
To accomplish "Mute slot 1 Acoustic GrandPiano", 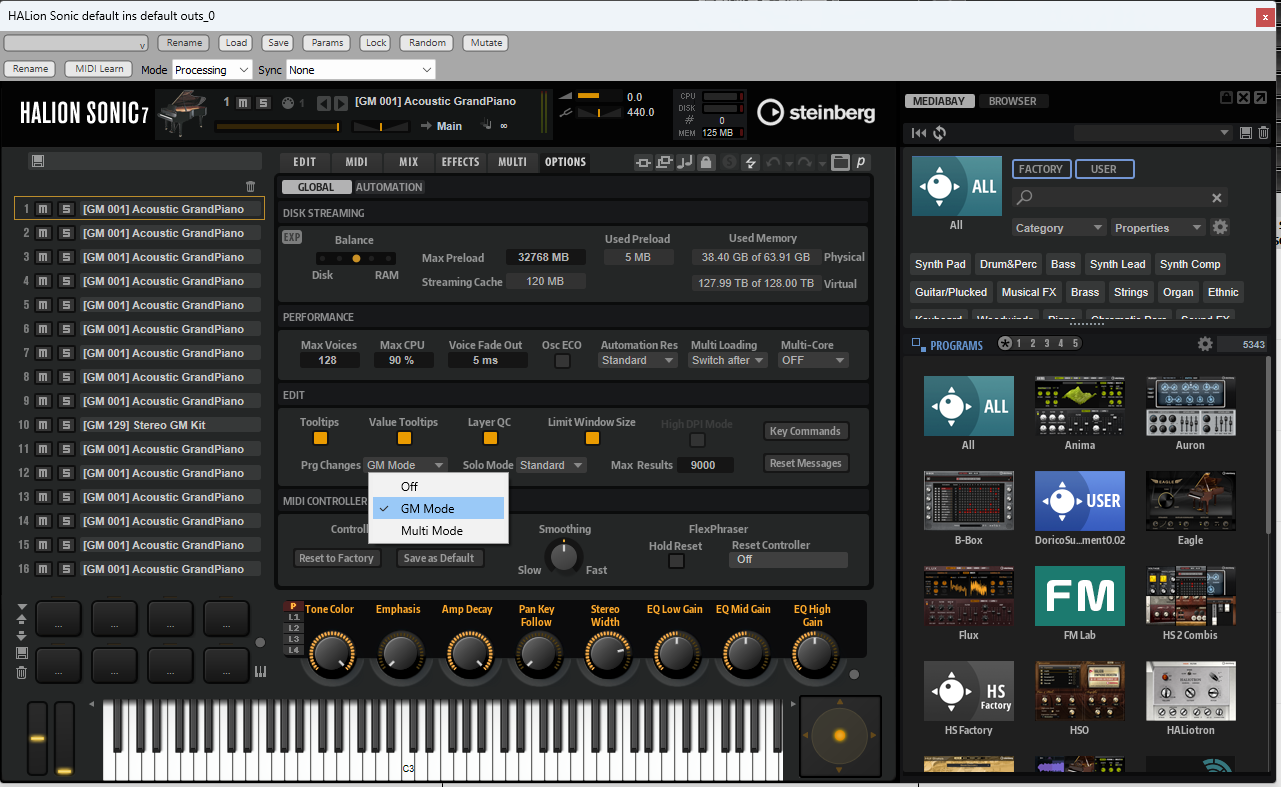I will 44,209.
